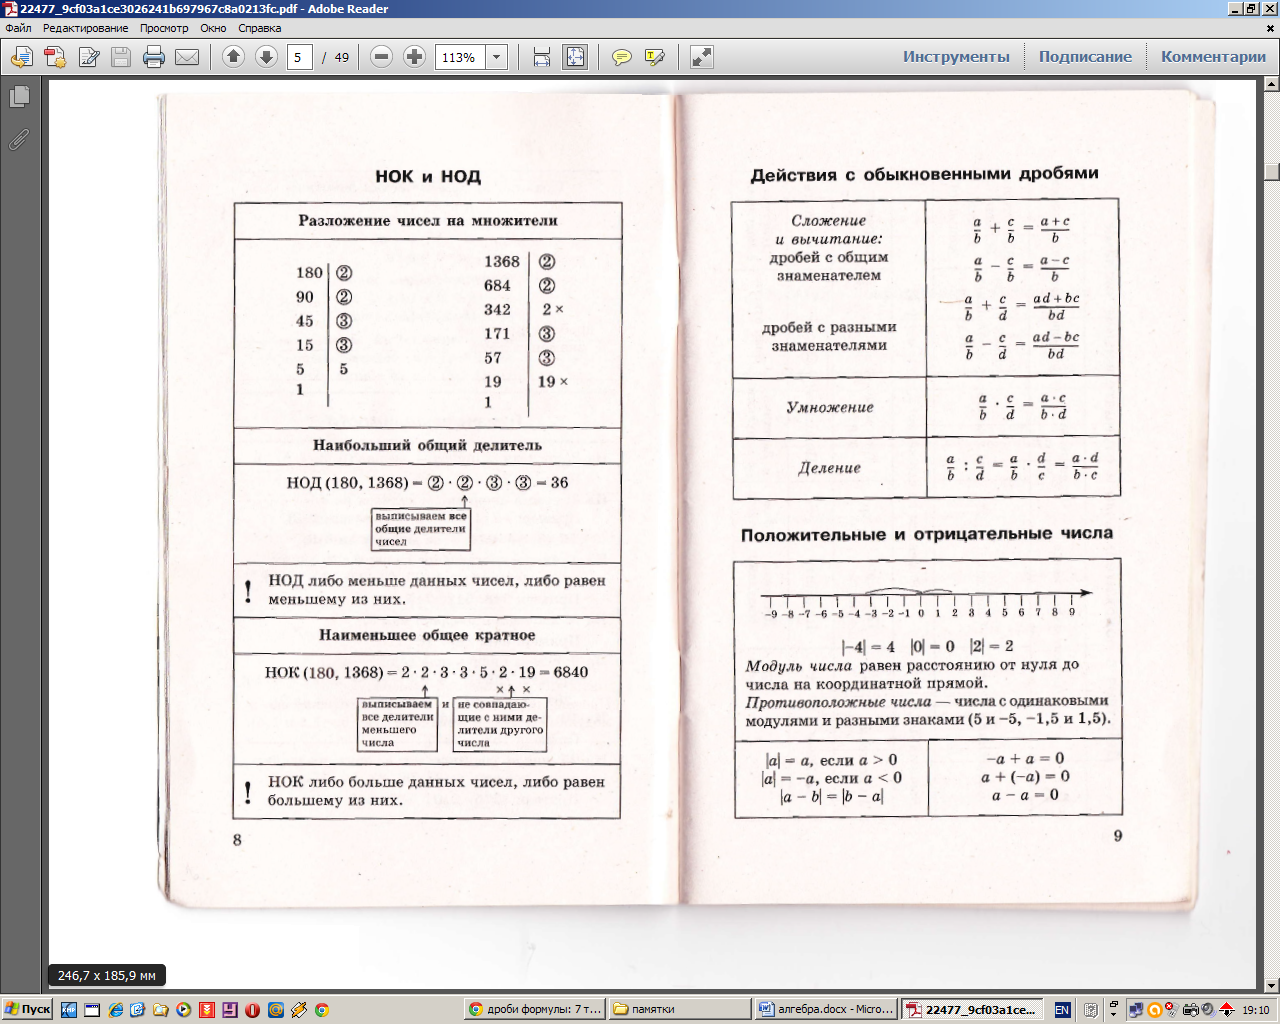The image size is (1280, 1024).
Task: Click the orange Avast tray icon
Action: point(1155,1010)
